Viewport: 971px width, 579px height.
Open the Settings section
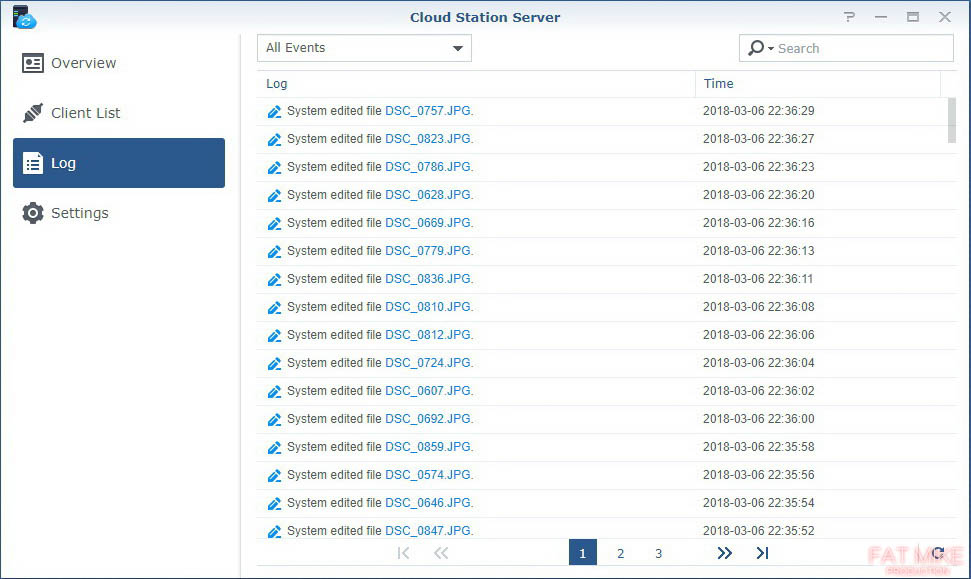coord(119,213)
